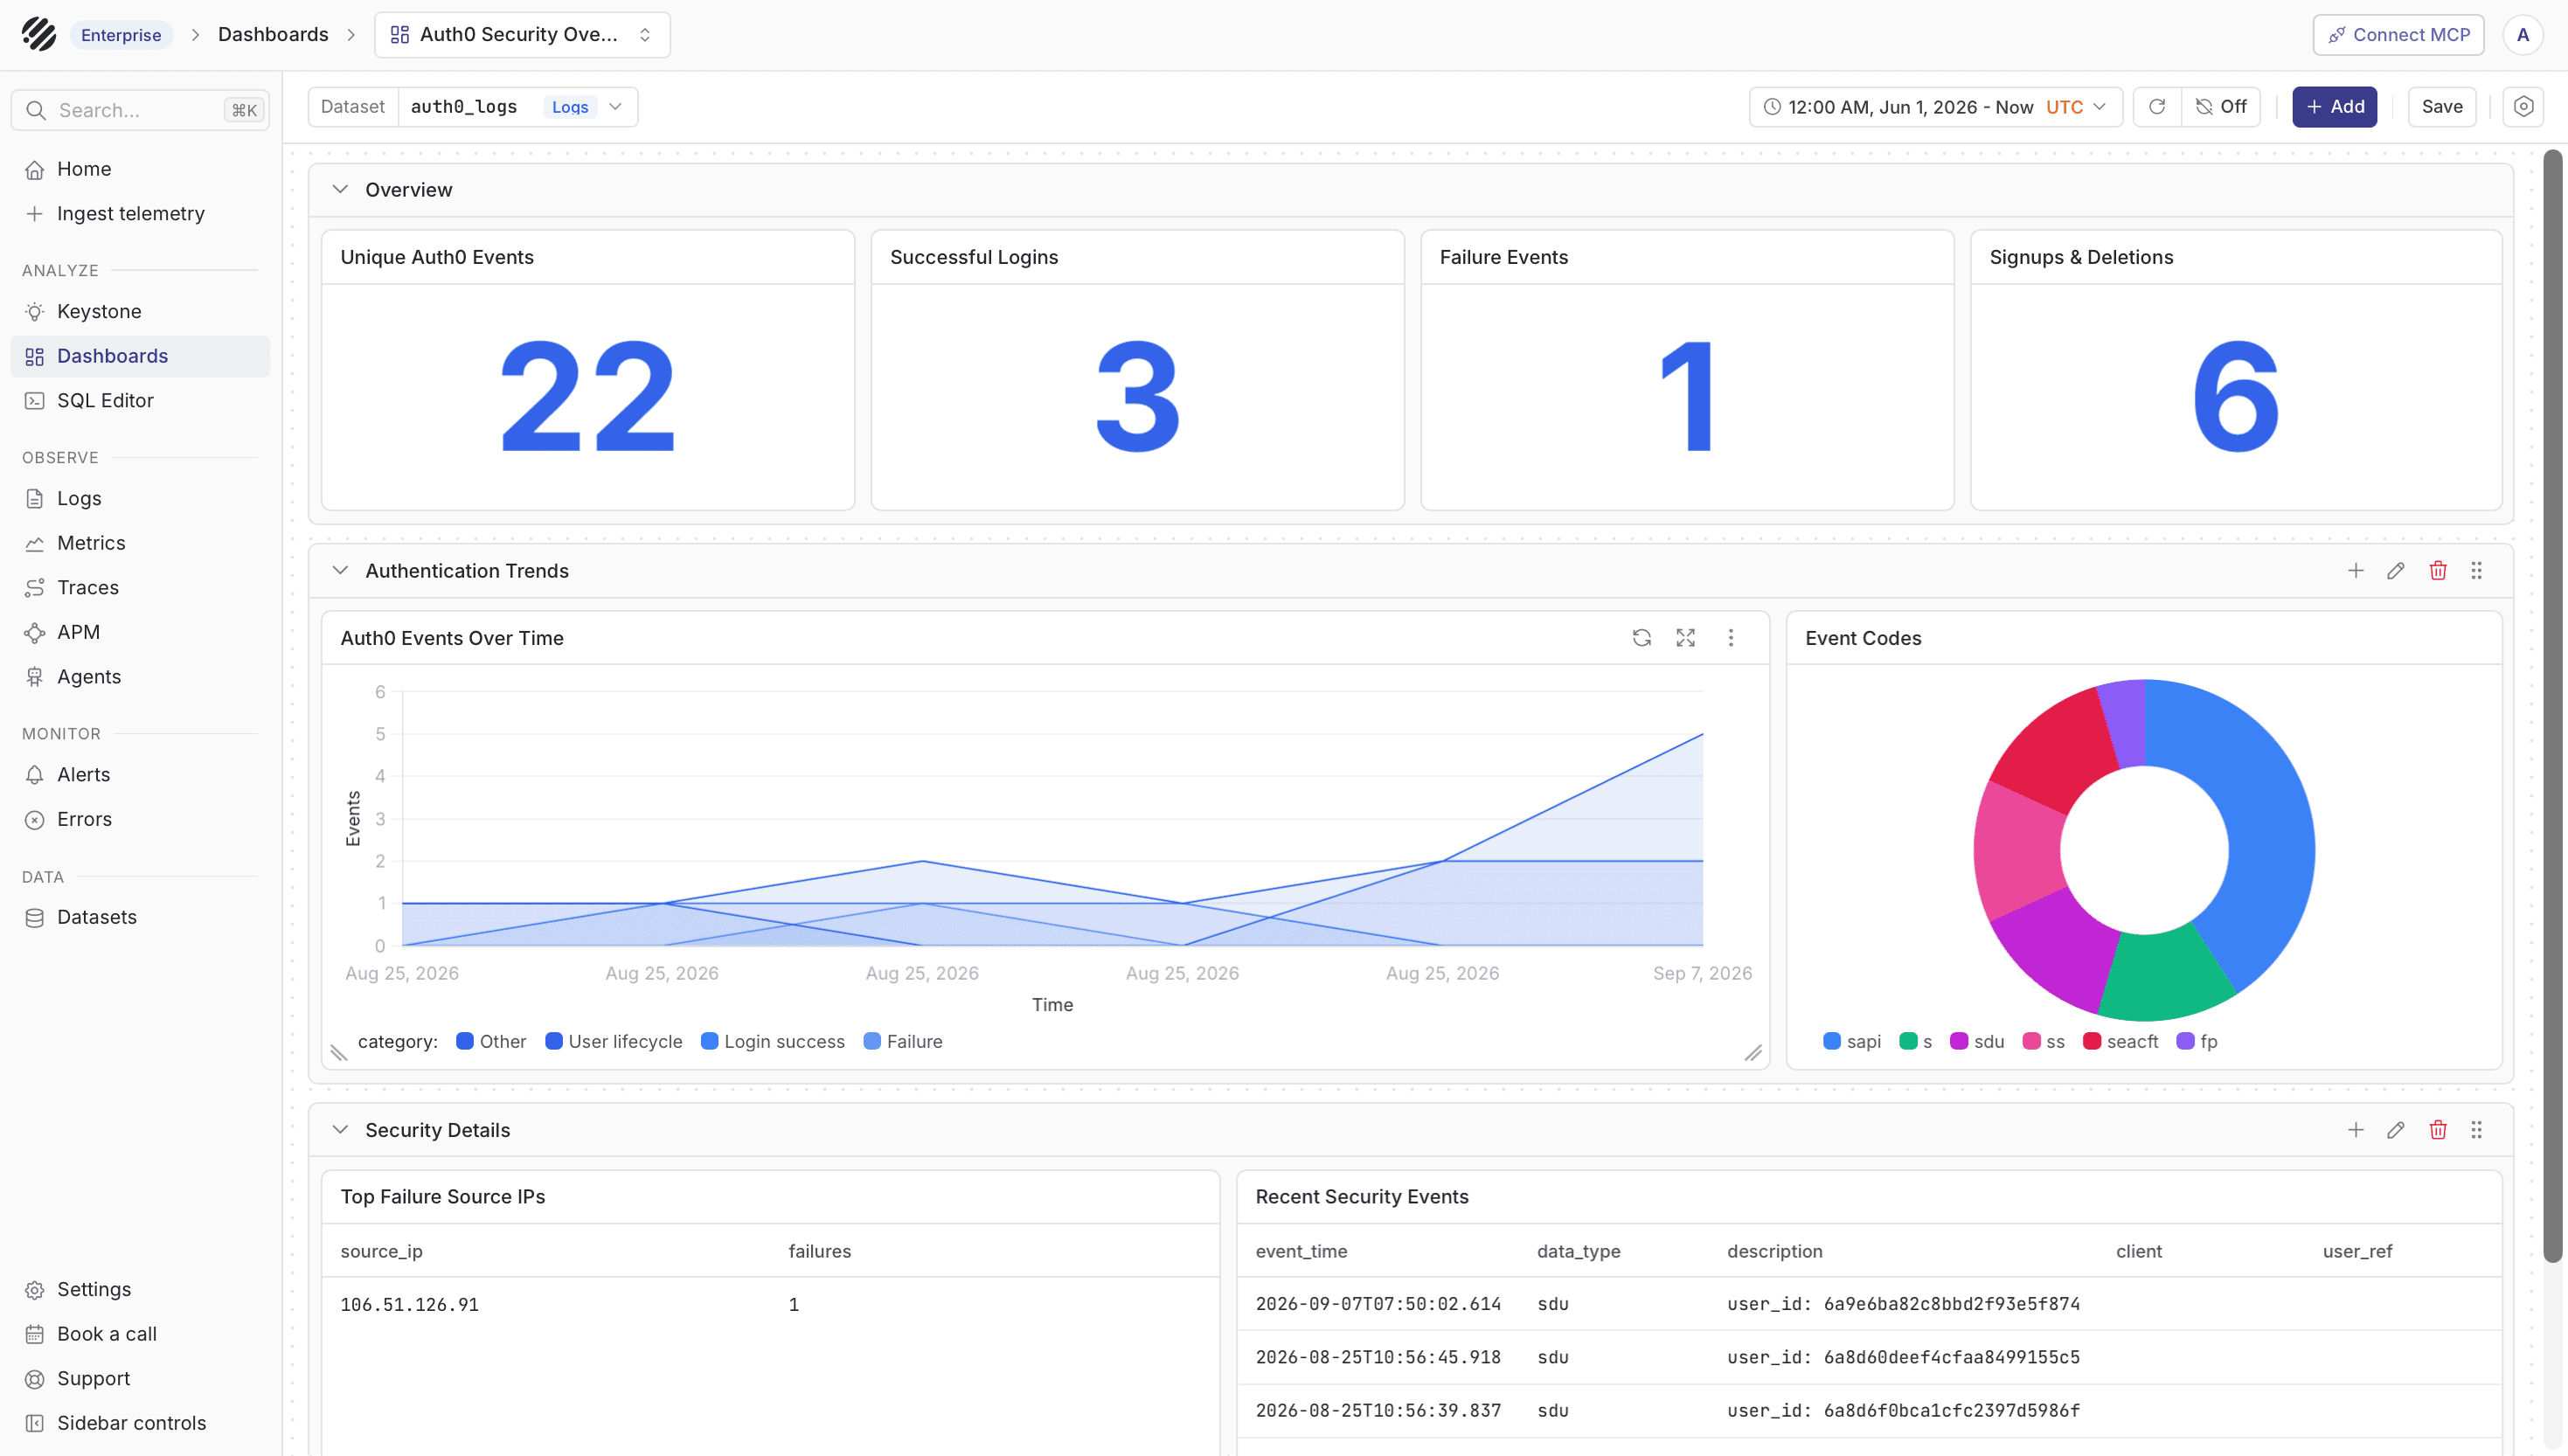The width and height of the screenshot is (2568, 1456).
Task: Click Connect MCP button
Action: coord(2398,35)
